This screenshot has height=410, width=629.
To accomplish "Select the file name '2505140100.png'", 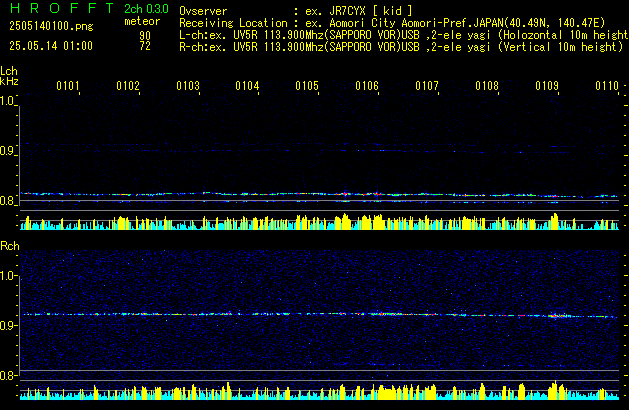I will pos(51,26).
